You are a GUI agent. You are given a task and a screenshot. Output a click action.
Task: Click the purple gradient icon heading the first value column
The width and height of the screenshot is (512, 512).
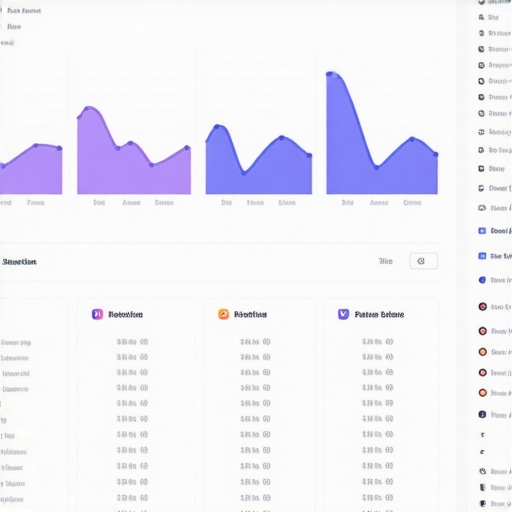(97, 314)
